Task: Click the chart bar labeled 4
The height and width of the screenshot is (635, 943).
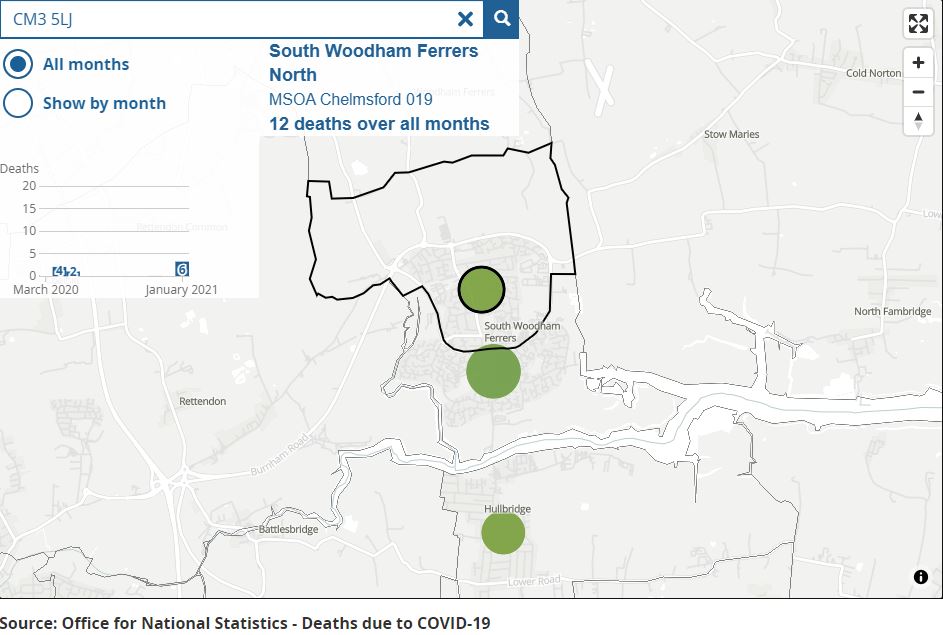Action: point(59,271)
